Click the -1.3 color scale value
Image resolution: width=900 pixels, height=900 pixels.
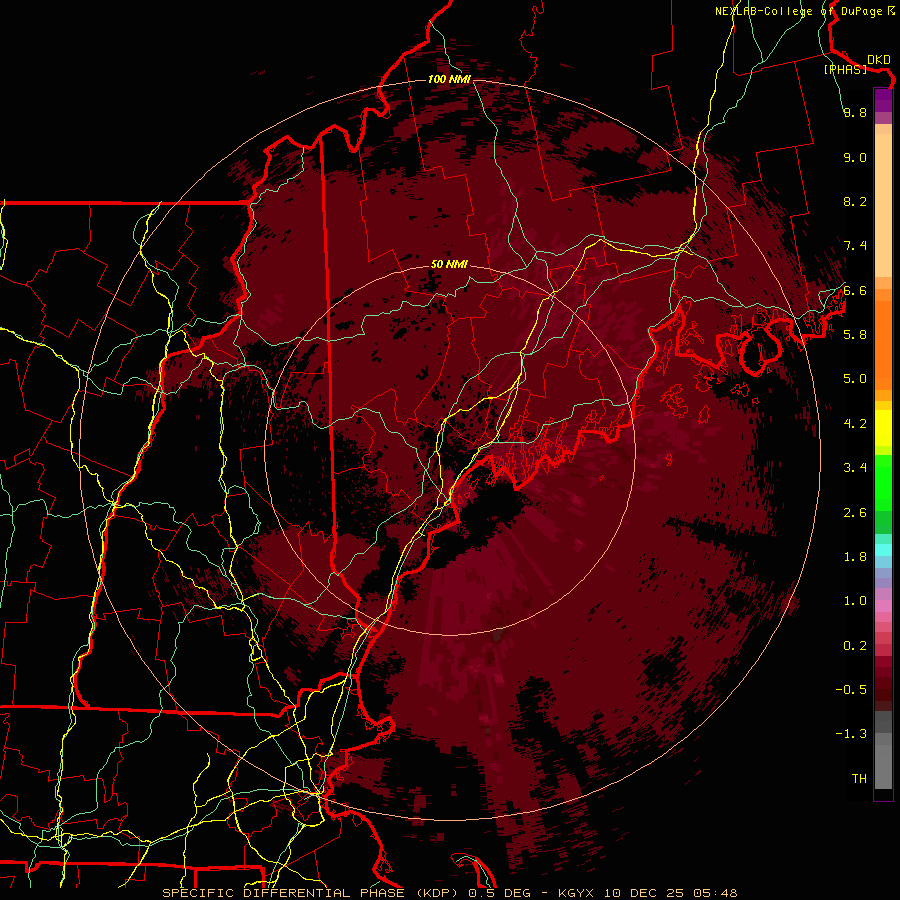click(851, 734)
